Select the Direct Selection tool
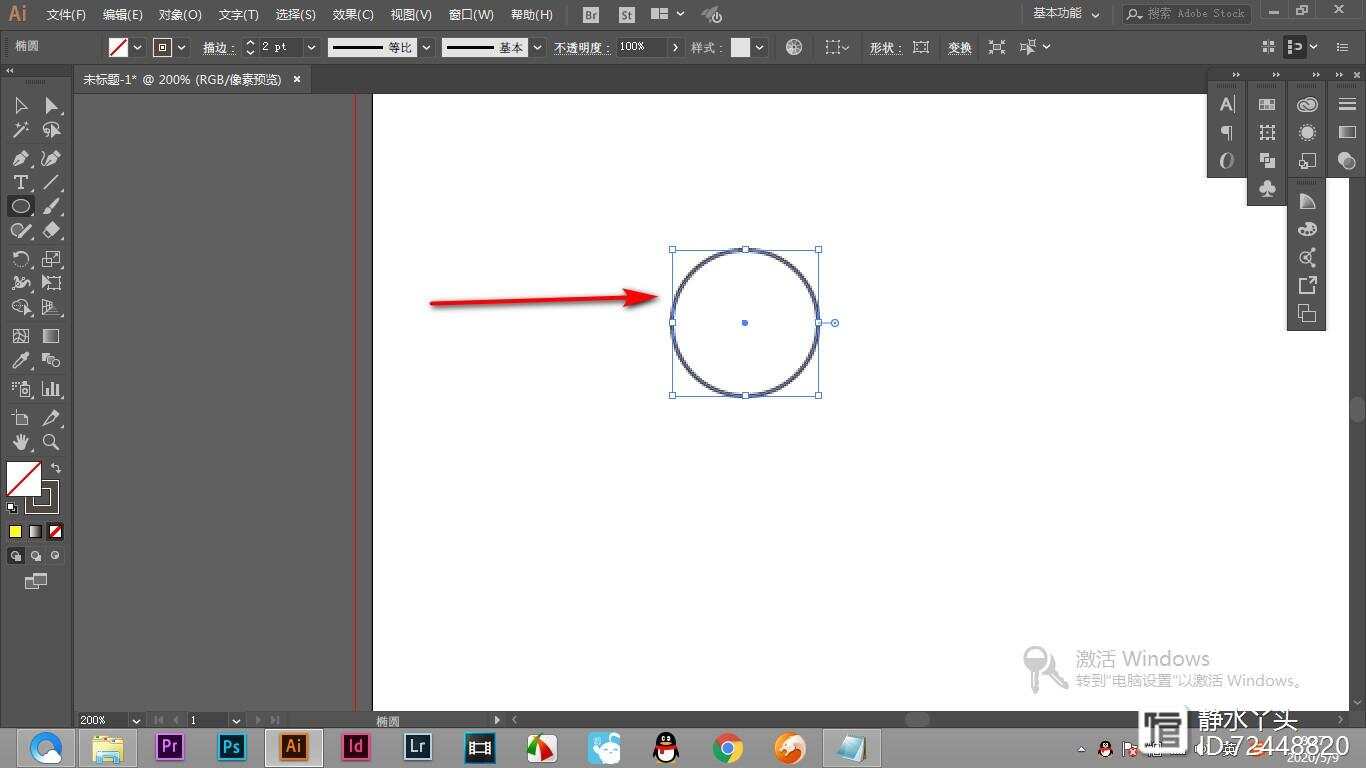The height and width of the screenshot is (768, 1366). click(51, 105)
